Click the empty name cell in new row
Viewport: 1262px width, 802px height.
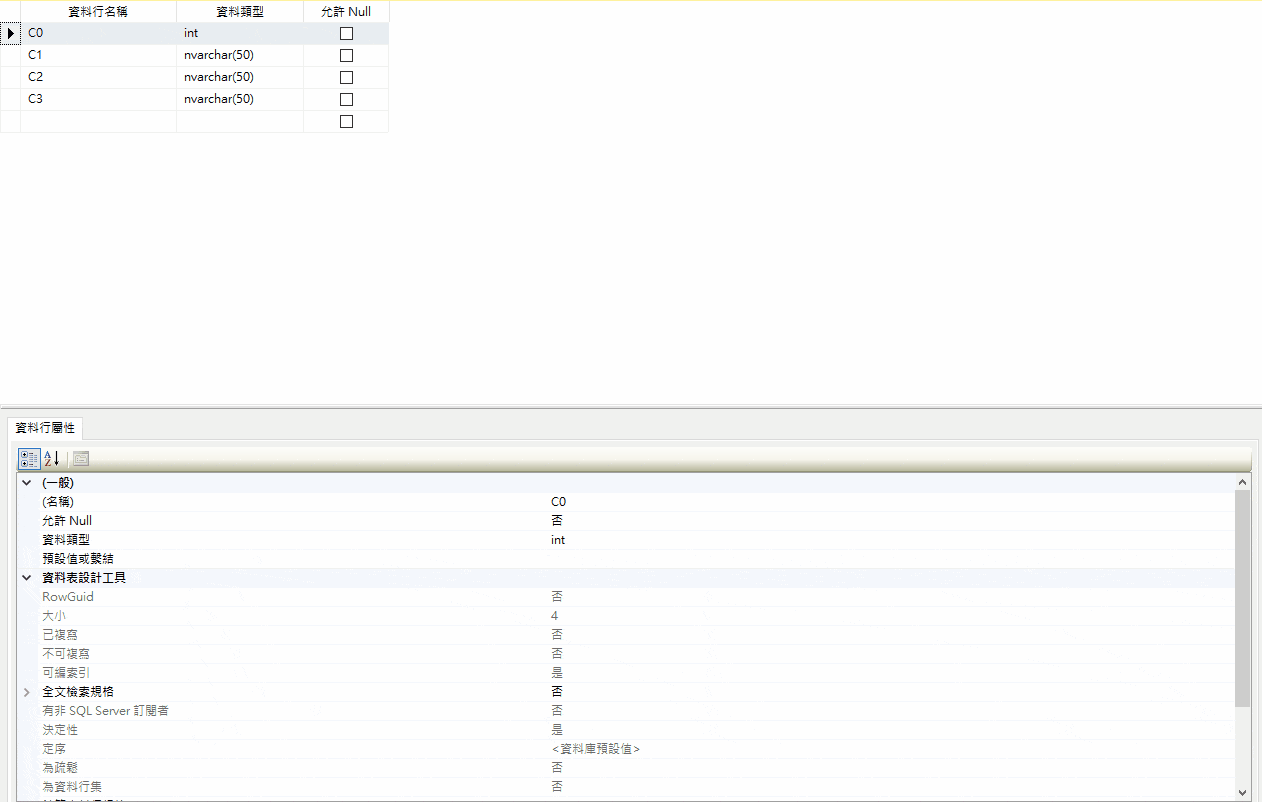click(98, 121)
